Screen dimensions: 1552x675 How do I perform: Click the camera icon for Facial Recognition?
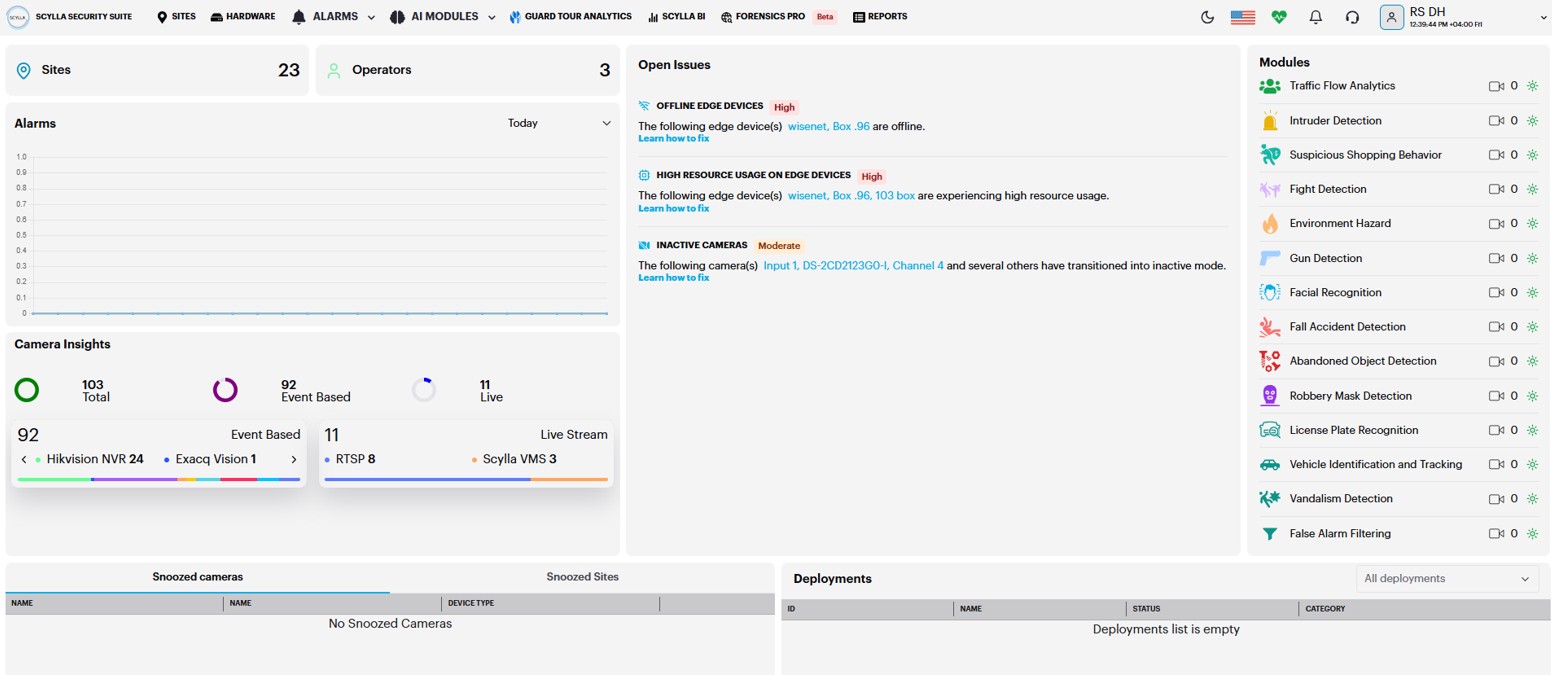pyautogui.click(x=1496, y=293)
